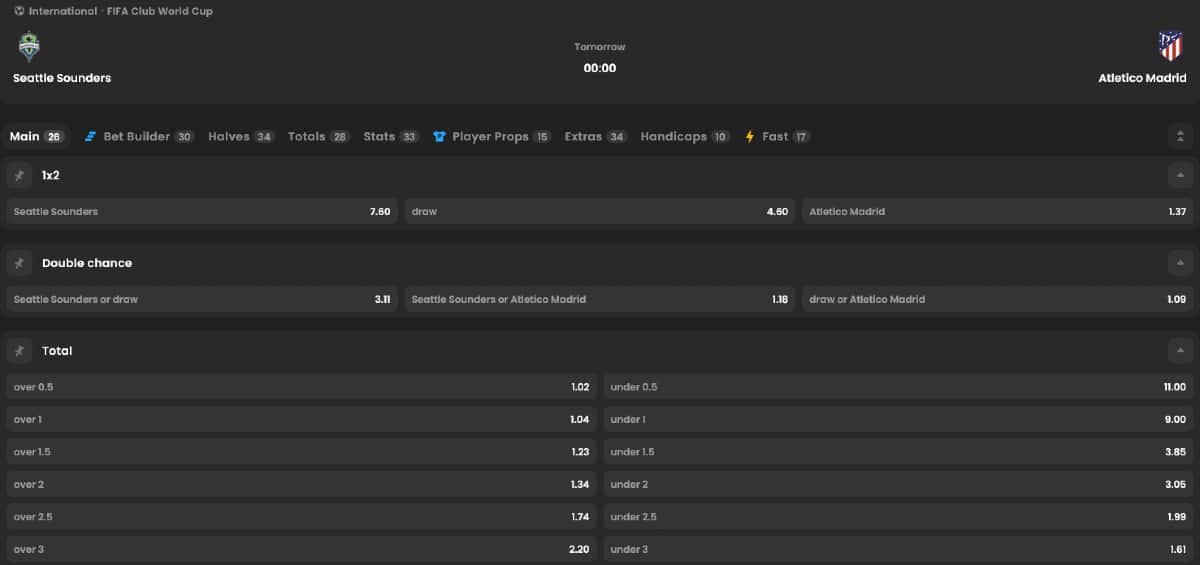The width and height of the screenshot is (1200, 565).
Task: Pin the Double chance market
Action: tap(19, 263)
